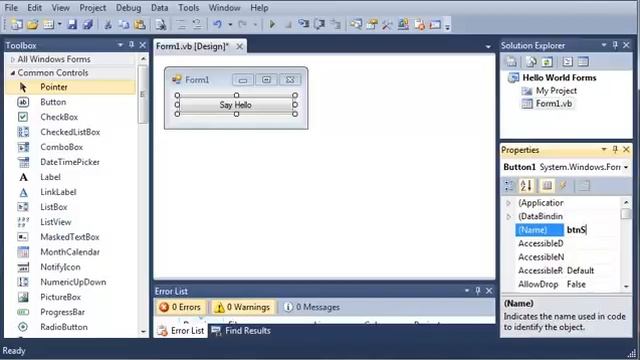Image resolution: width=640 pixels, height=360 pixels.
Task: Open Form1.vb in Solution Explorer
Action: [x=553, y=104]
